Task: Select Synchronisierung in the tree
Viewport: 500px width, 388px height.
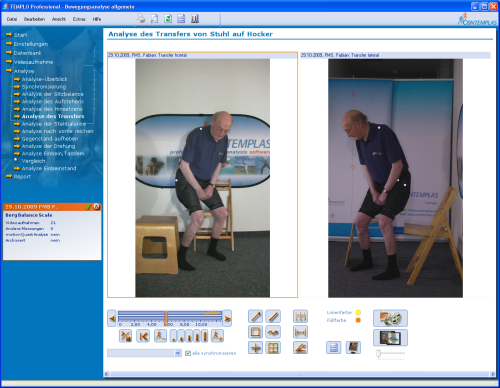Action: 44,87
